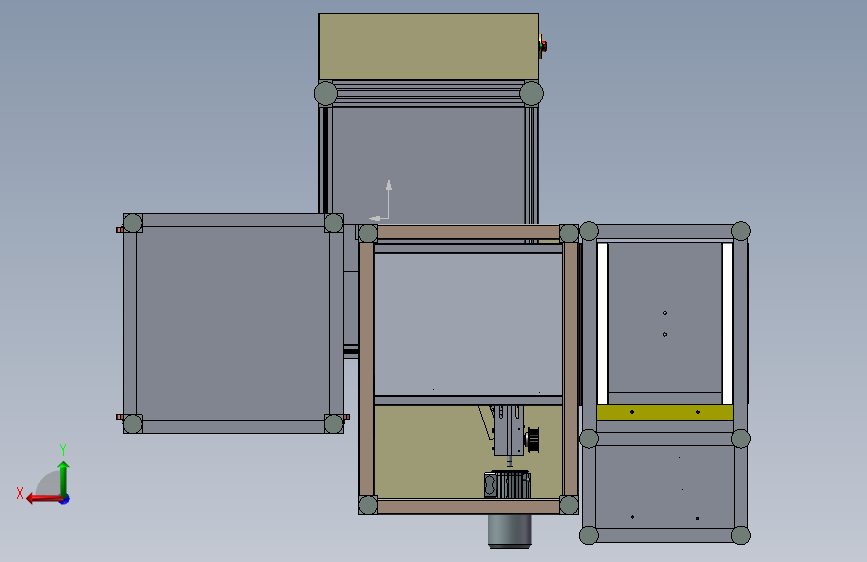Select the black timing pulley
This screenshot has height=562, width=867.
[x=533, y=439]
